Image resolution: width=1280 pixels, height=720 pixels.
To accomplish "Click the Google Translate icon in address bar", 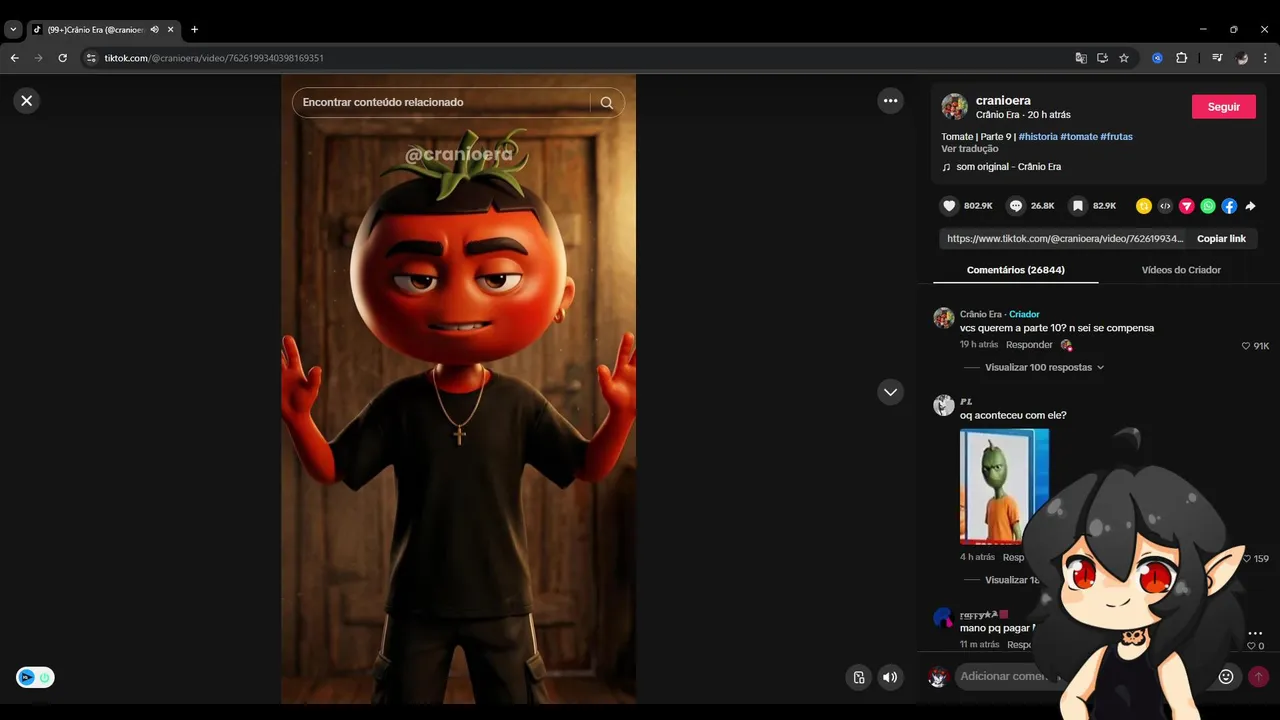I will coord(1081,58).
